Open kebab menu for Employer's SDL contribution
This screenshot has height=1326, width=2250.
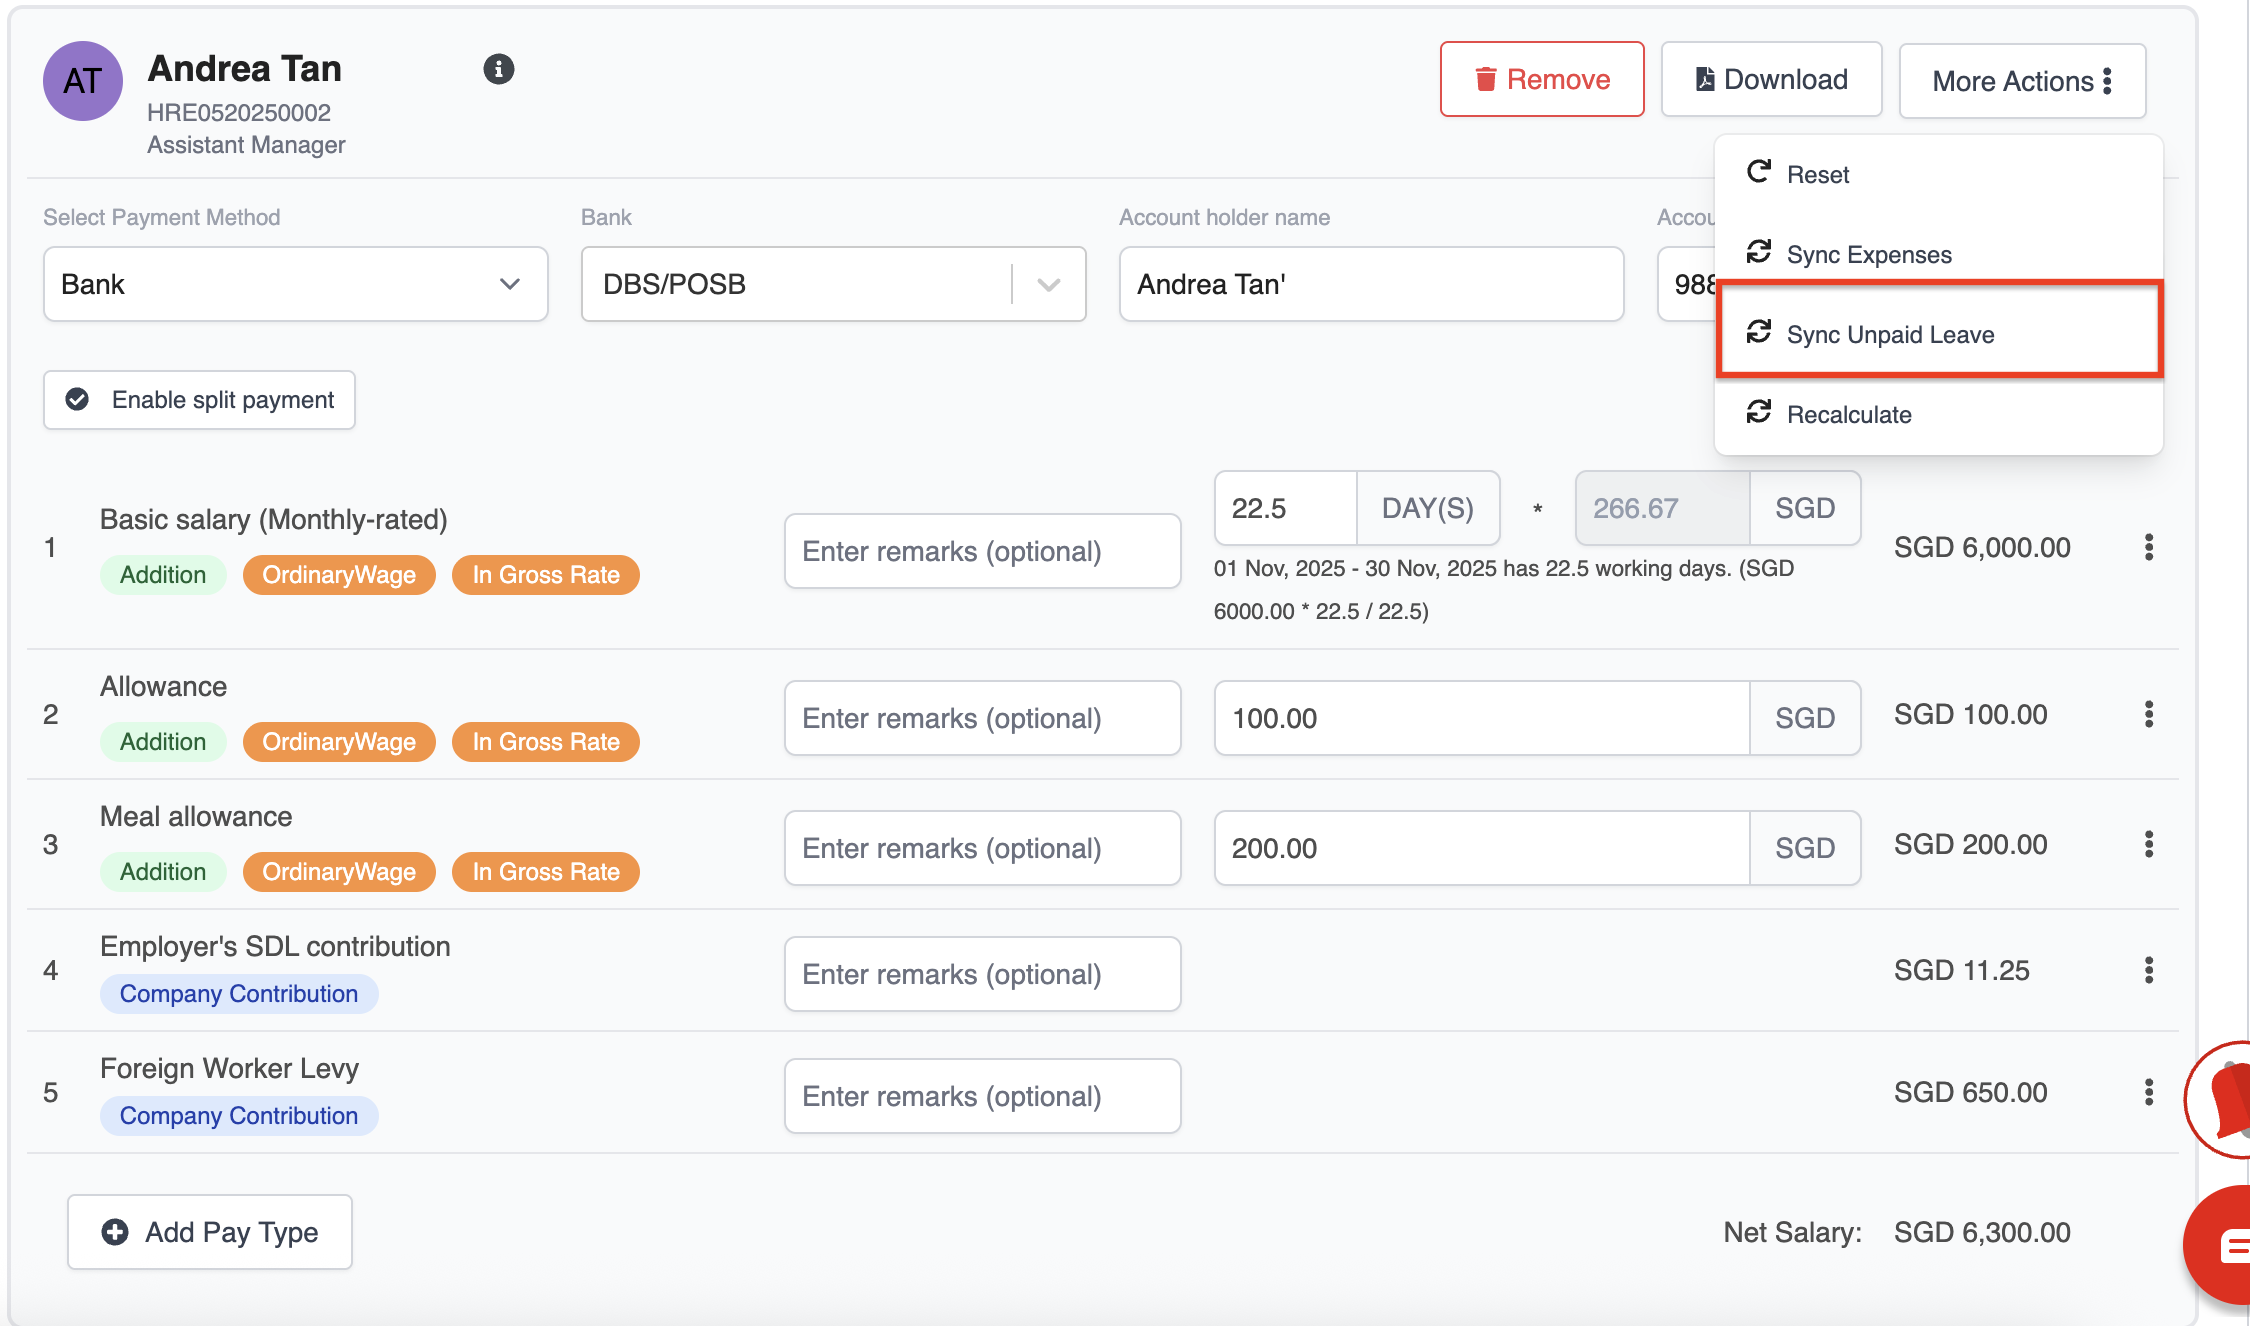point(2148,970)
